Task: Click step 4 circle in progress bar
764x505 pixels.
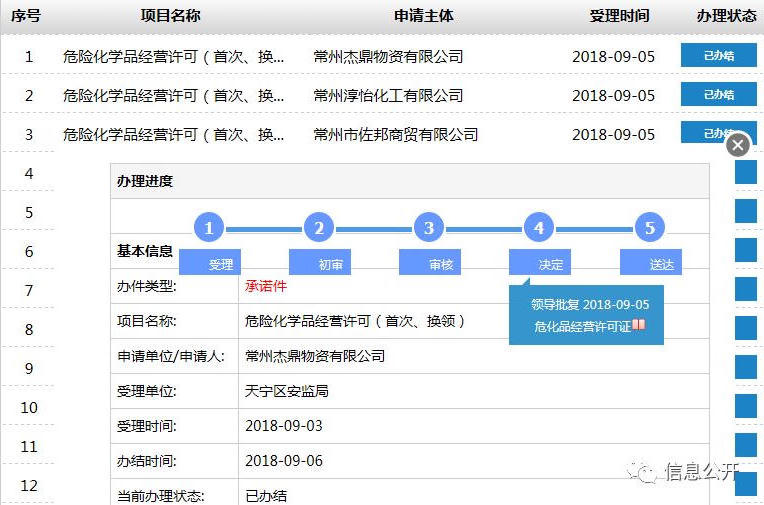Action: click(x=538, y=228)
